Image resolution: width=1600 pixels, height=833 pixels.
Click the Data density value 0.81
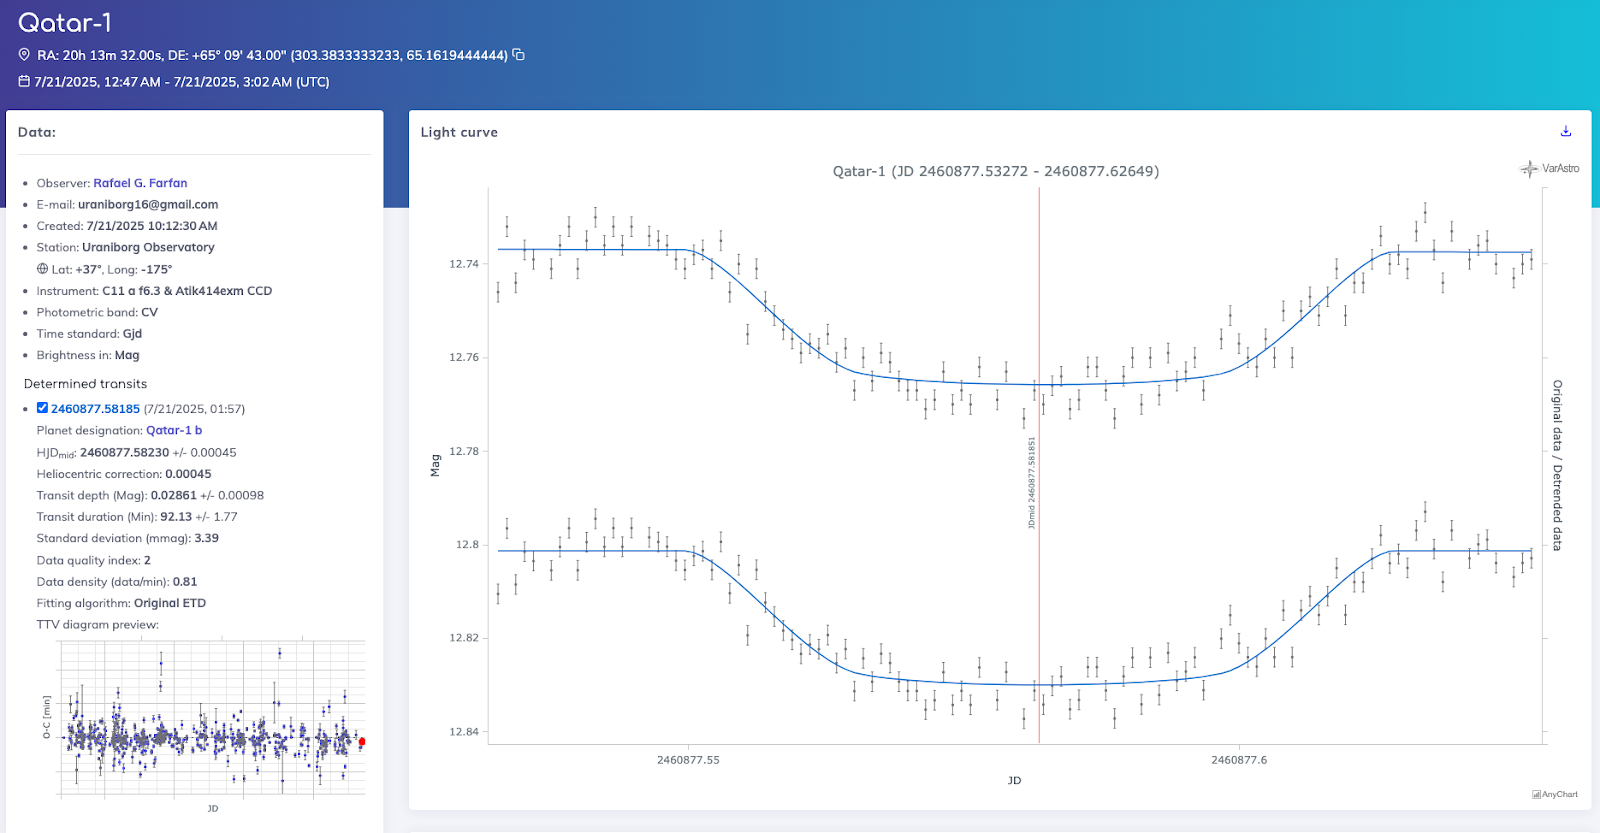185,582
